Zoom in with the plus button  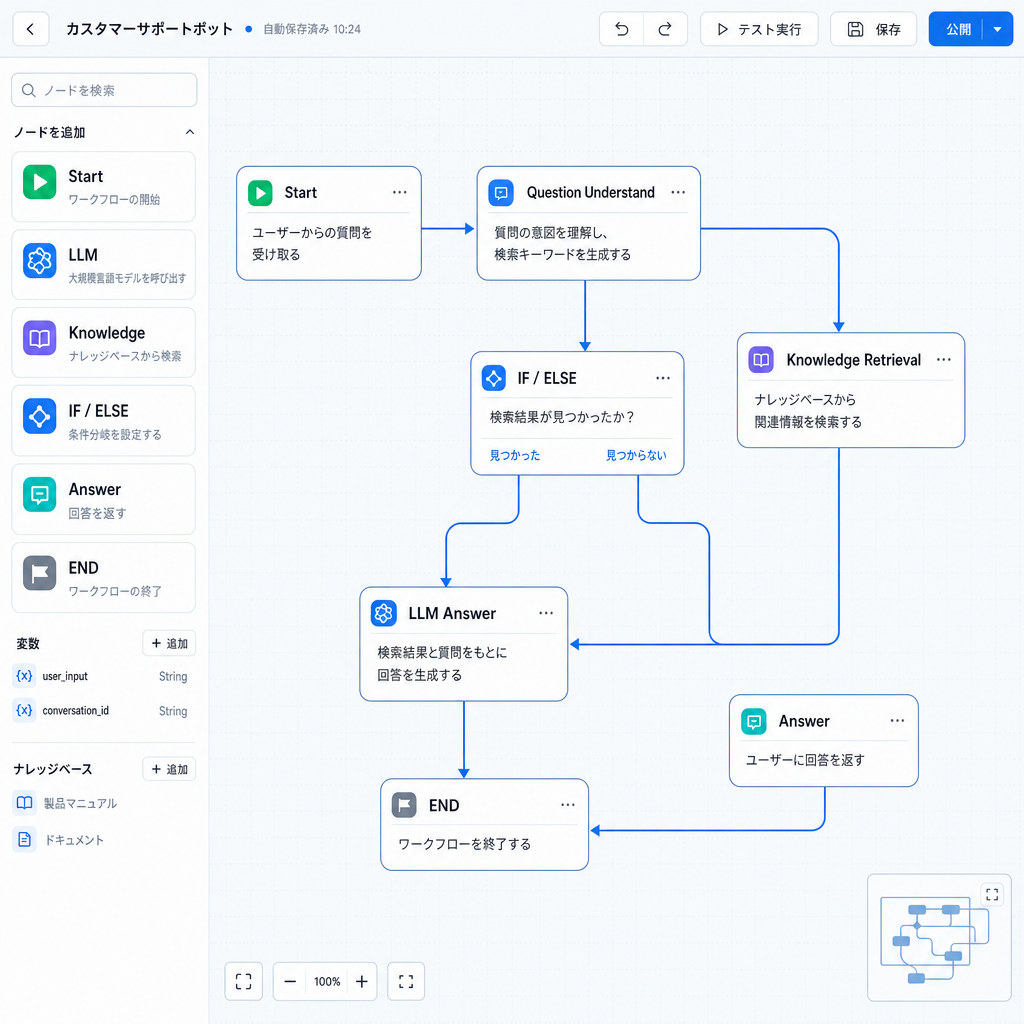click(362, 981)
